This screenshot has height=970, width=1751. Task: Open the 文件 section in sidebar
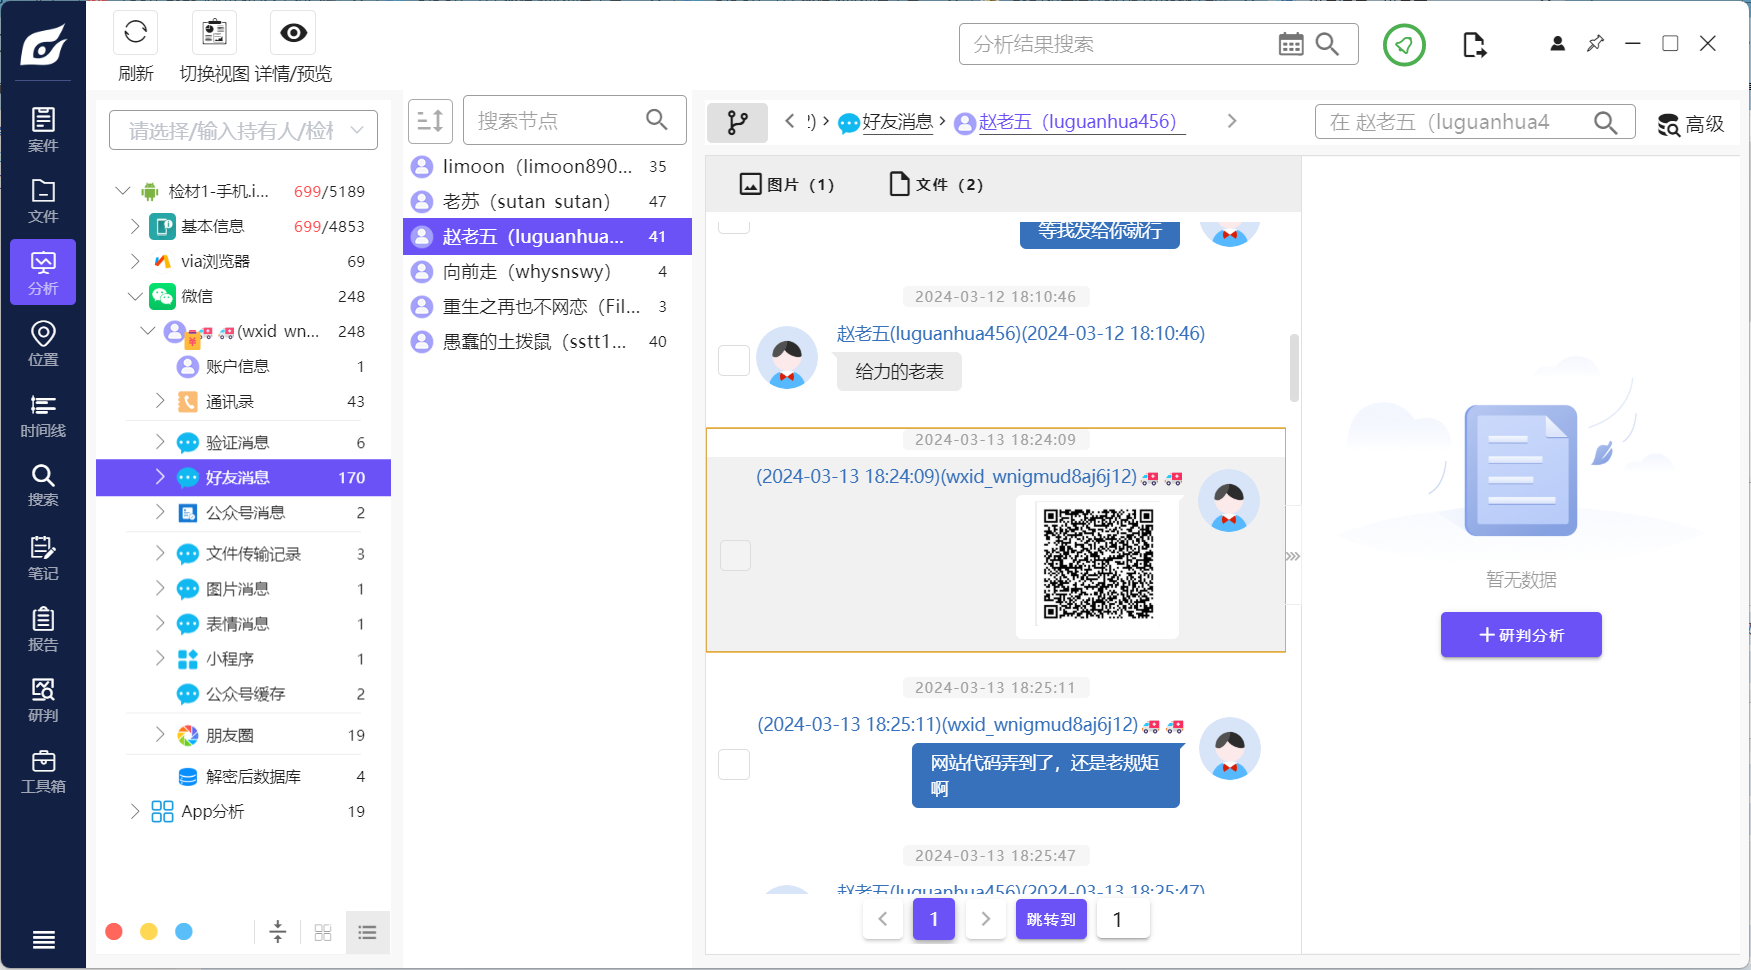[x=43, y=201]
